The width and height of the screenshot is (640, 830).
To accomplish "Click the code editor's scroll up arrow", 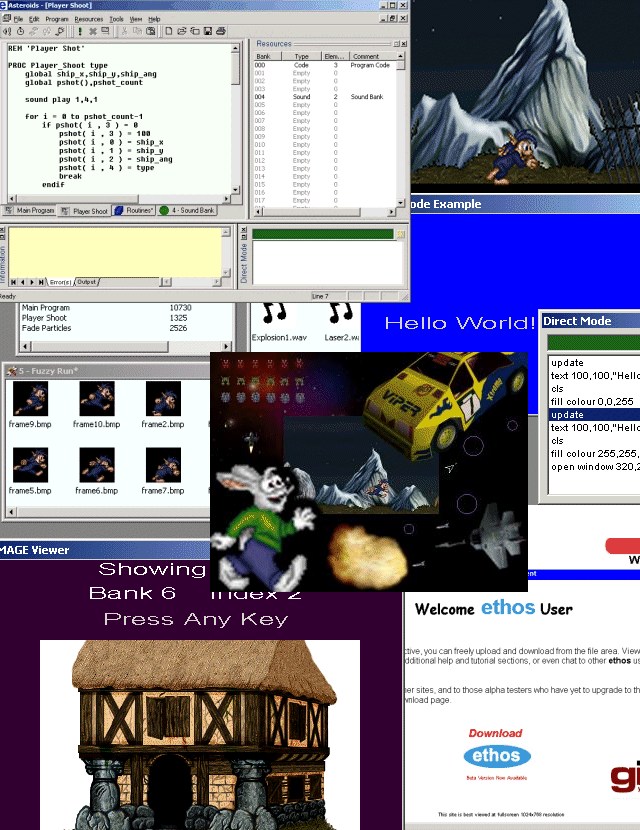I will coord(235,48).
